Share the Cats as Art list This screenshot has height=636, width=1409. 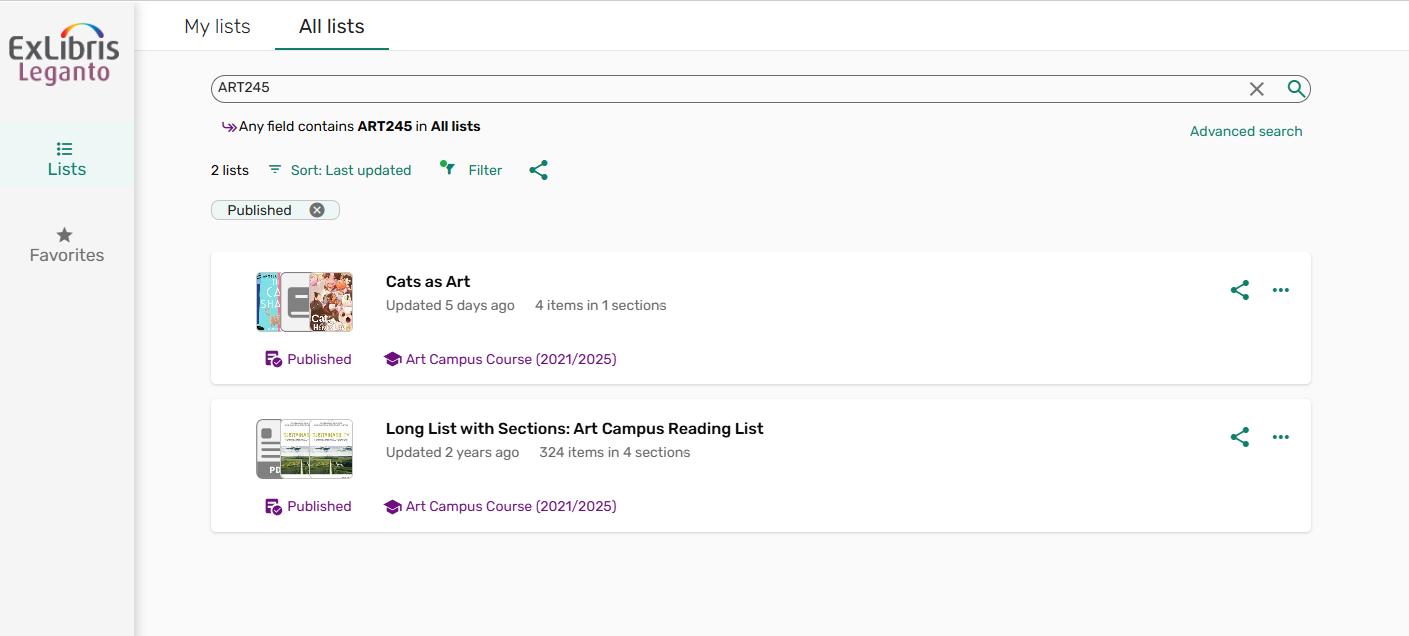click(x=1240, y=290)
